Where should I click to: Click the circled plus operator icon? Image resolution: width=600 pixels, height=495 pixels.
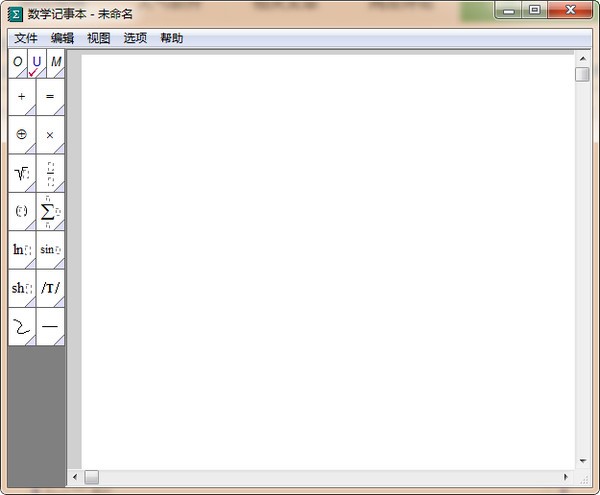tap(22, 134)
